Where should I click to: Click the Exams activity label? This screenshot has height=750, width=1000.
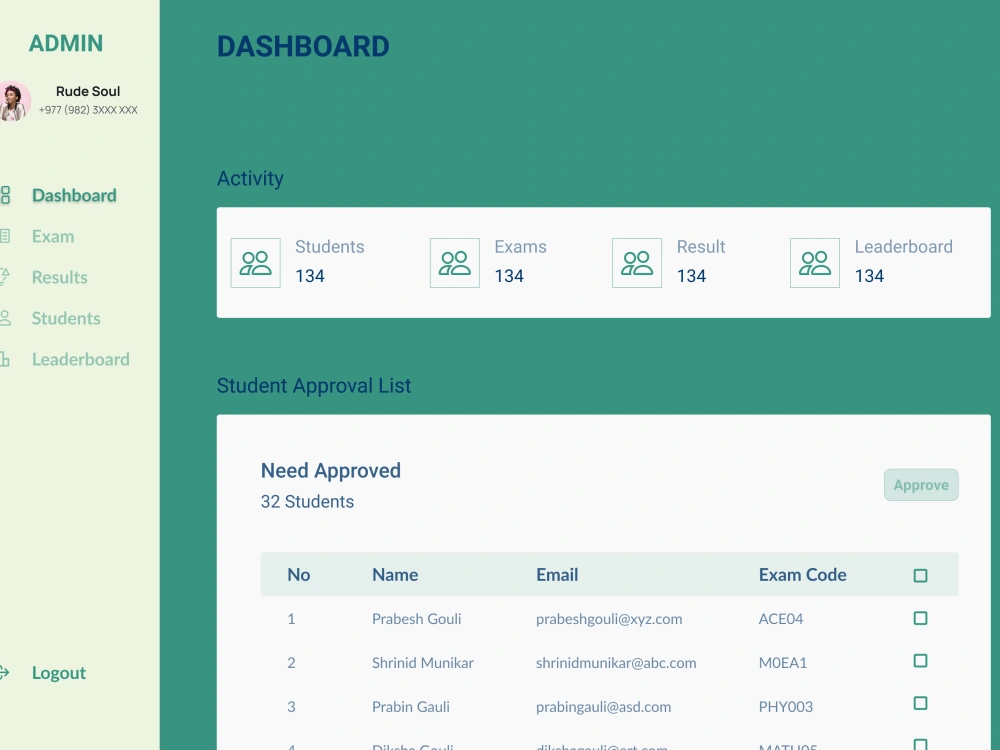[x=520, y=247]
